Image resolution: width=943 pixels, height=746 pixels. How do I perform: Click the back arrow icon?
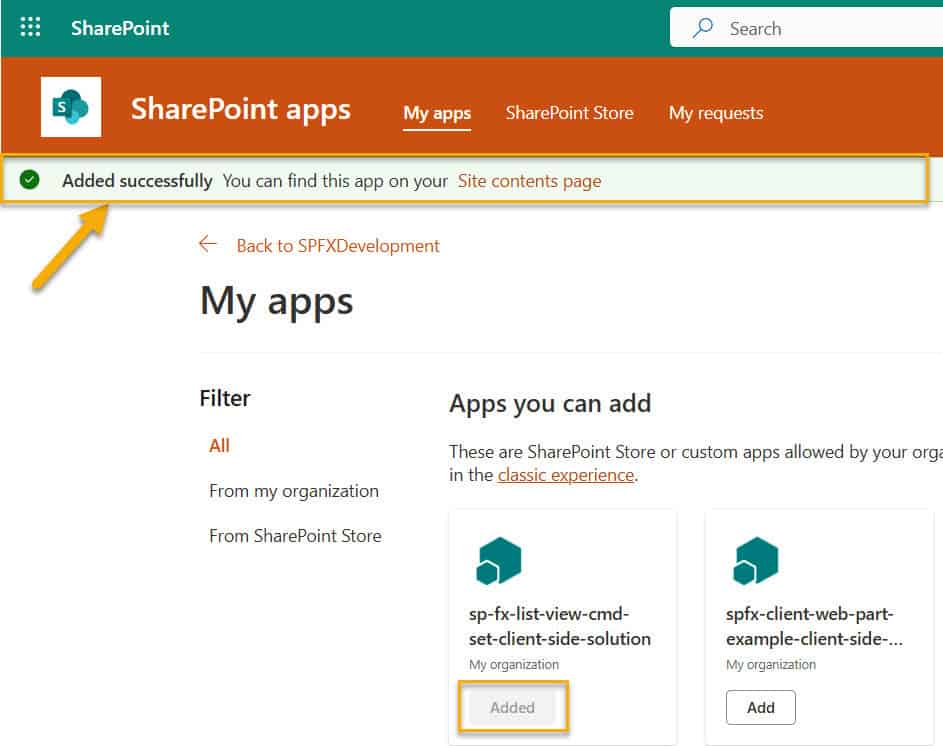(207, 244)
